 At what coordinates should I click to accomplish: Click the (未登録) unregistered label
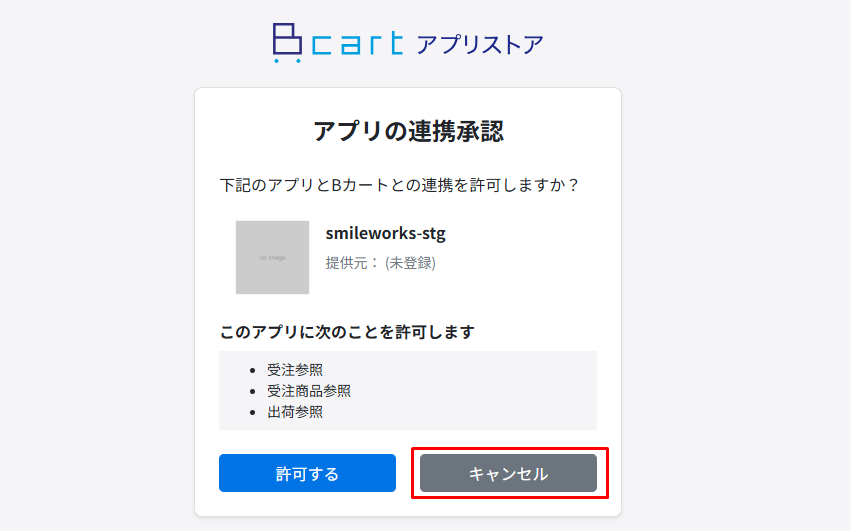pyautogui.click(x=410, y=263)
